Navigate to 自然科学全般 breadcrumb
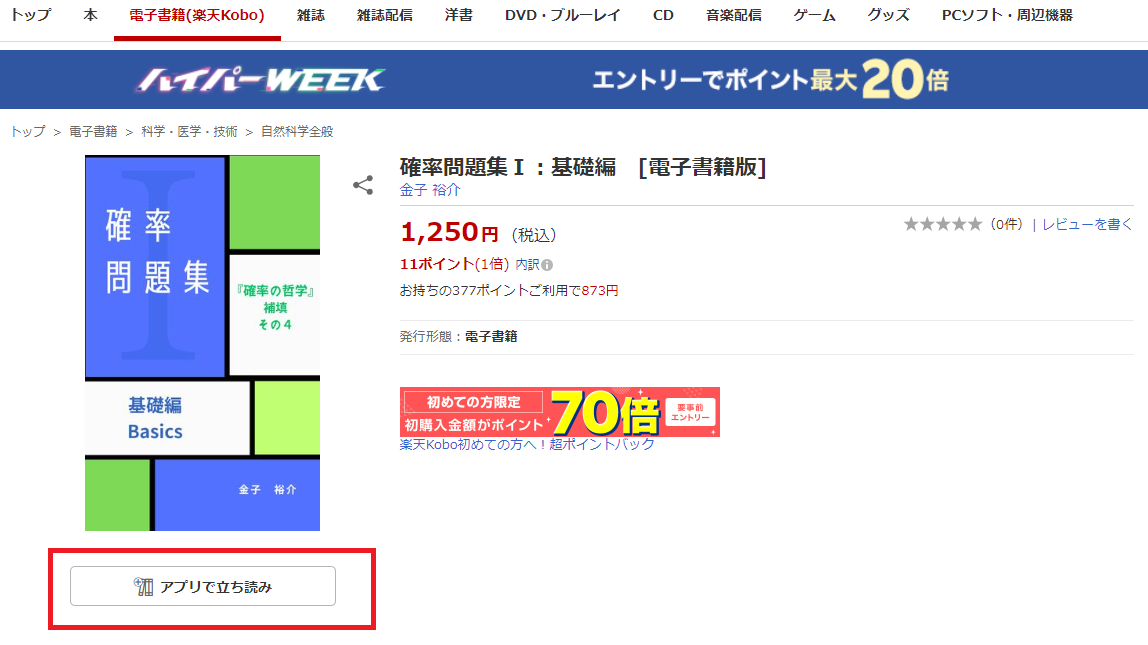The image size is (1148, 645). [x=297, y=131]
